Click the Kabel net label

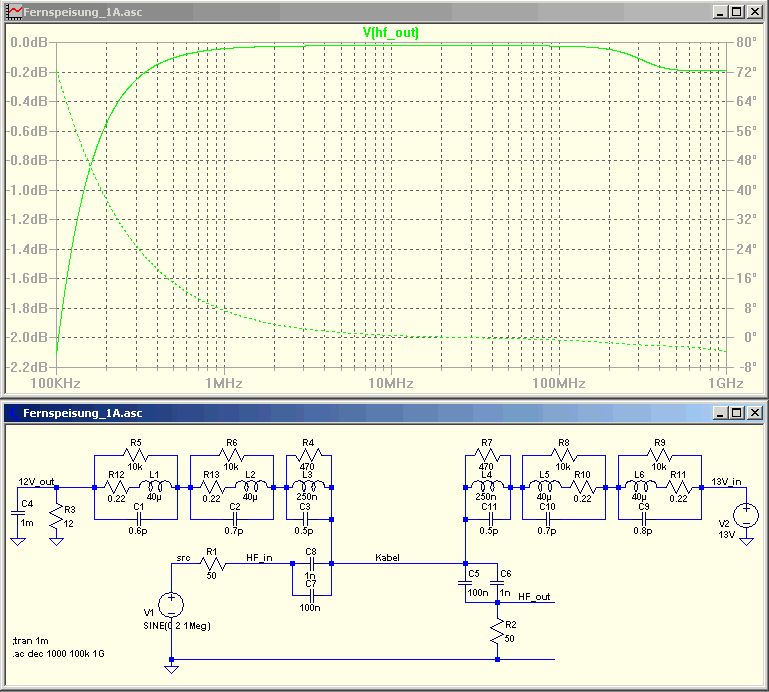pyautogui.click(x=389, y=557)
